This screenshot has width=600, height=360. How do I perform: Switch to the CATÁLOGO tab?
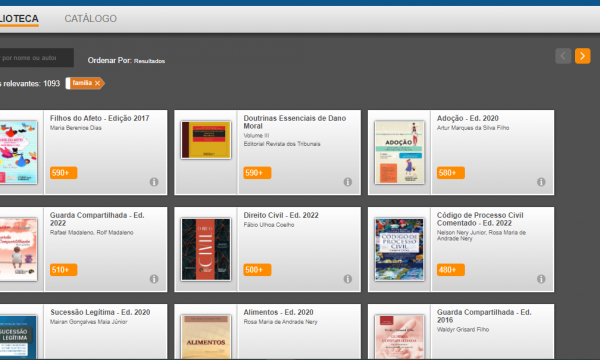click(90, 18)
